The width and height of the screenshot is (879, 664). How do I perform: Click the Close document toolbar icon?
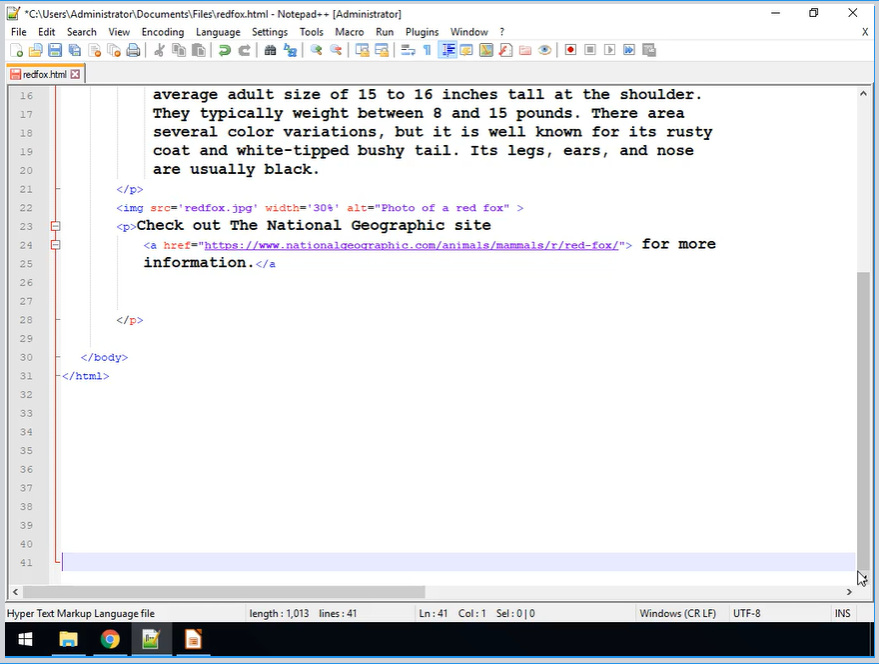[x=95, y=50]
